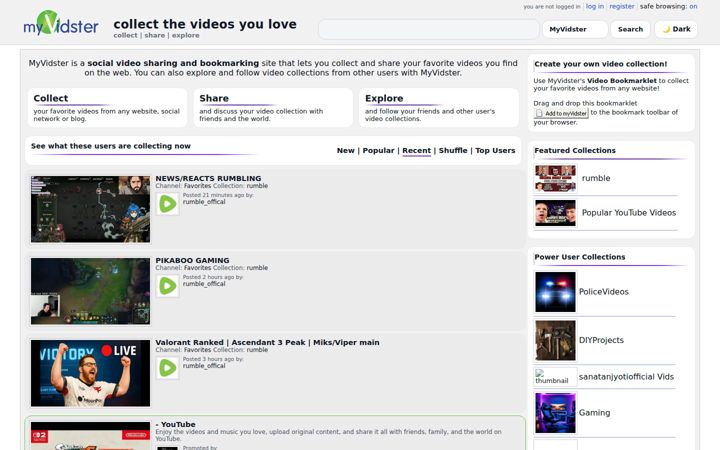Viewport: 720px width, 450px height.
Task: Open rumble featured collection thumbnail
Action: (x=555, y=178)
